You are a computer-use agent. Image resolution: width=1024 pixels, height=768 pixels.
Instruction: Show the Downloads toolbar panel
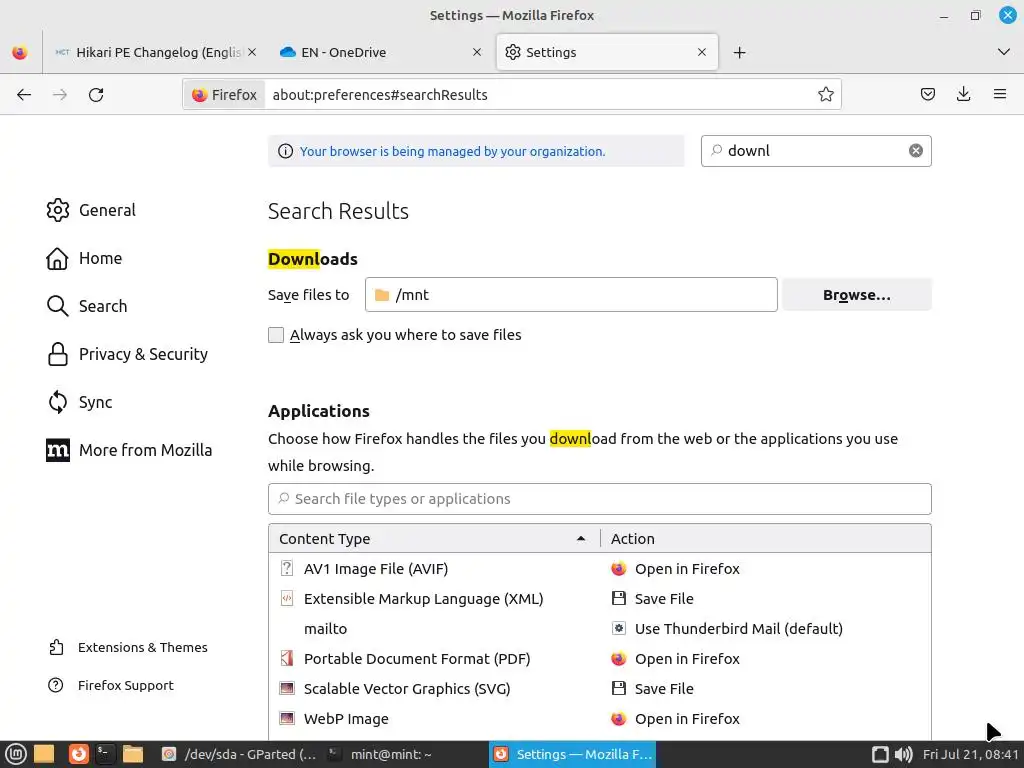click(x=963, y=94)
